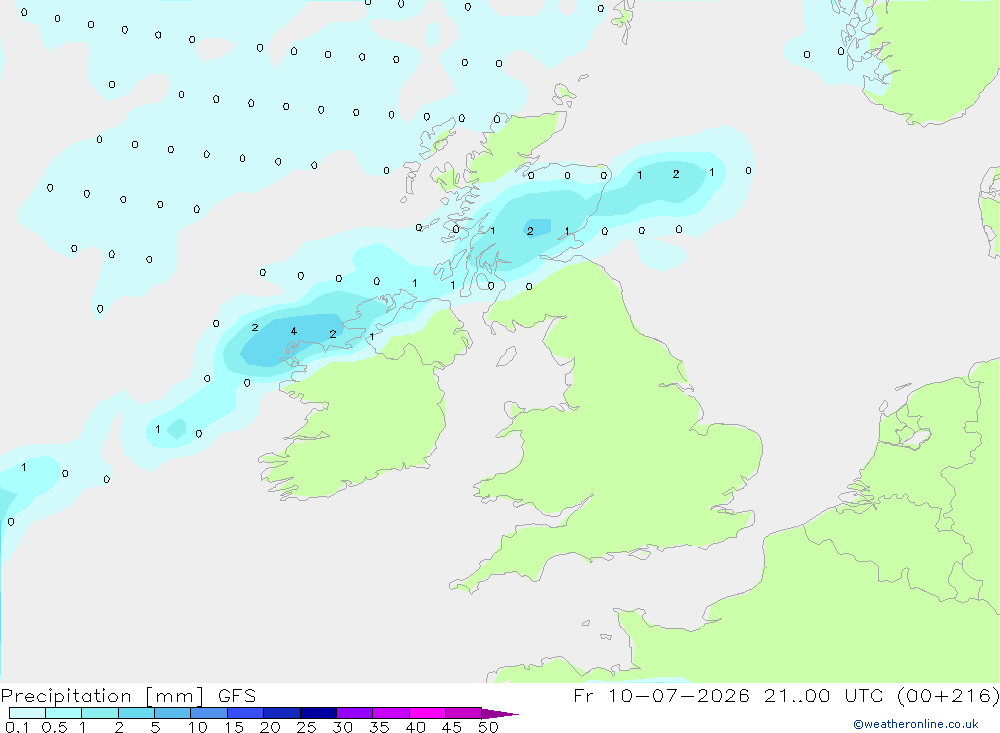Click the forecast date 'Fr 10-07-2026'

(x=661, y=696)
